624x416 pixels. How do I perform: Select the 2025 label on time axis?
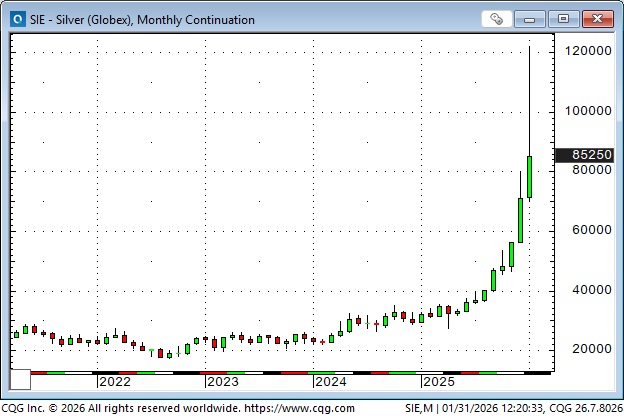[438, 381]
